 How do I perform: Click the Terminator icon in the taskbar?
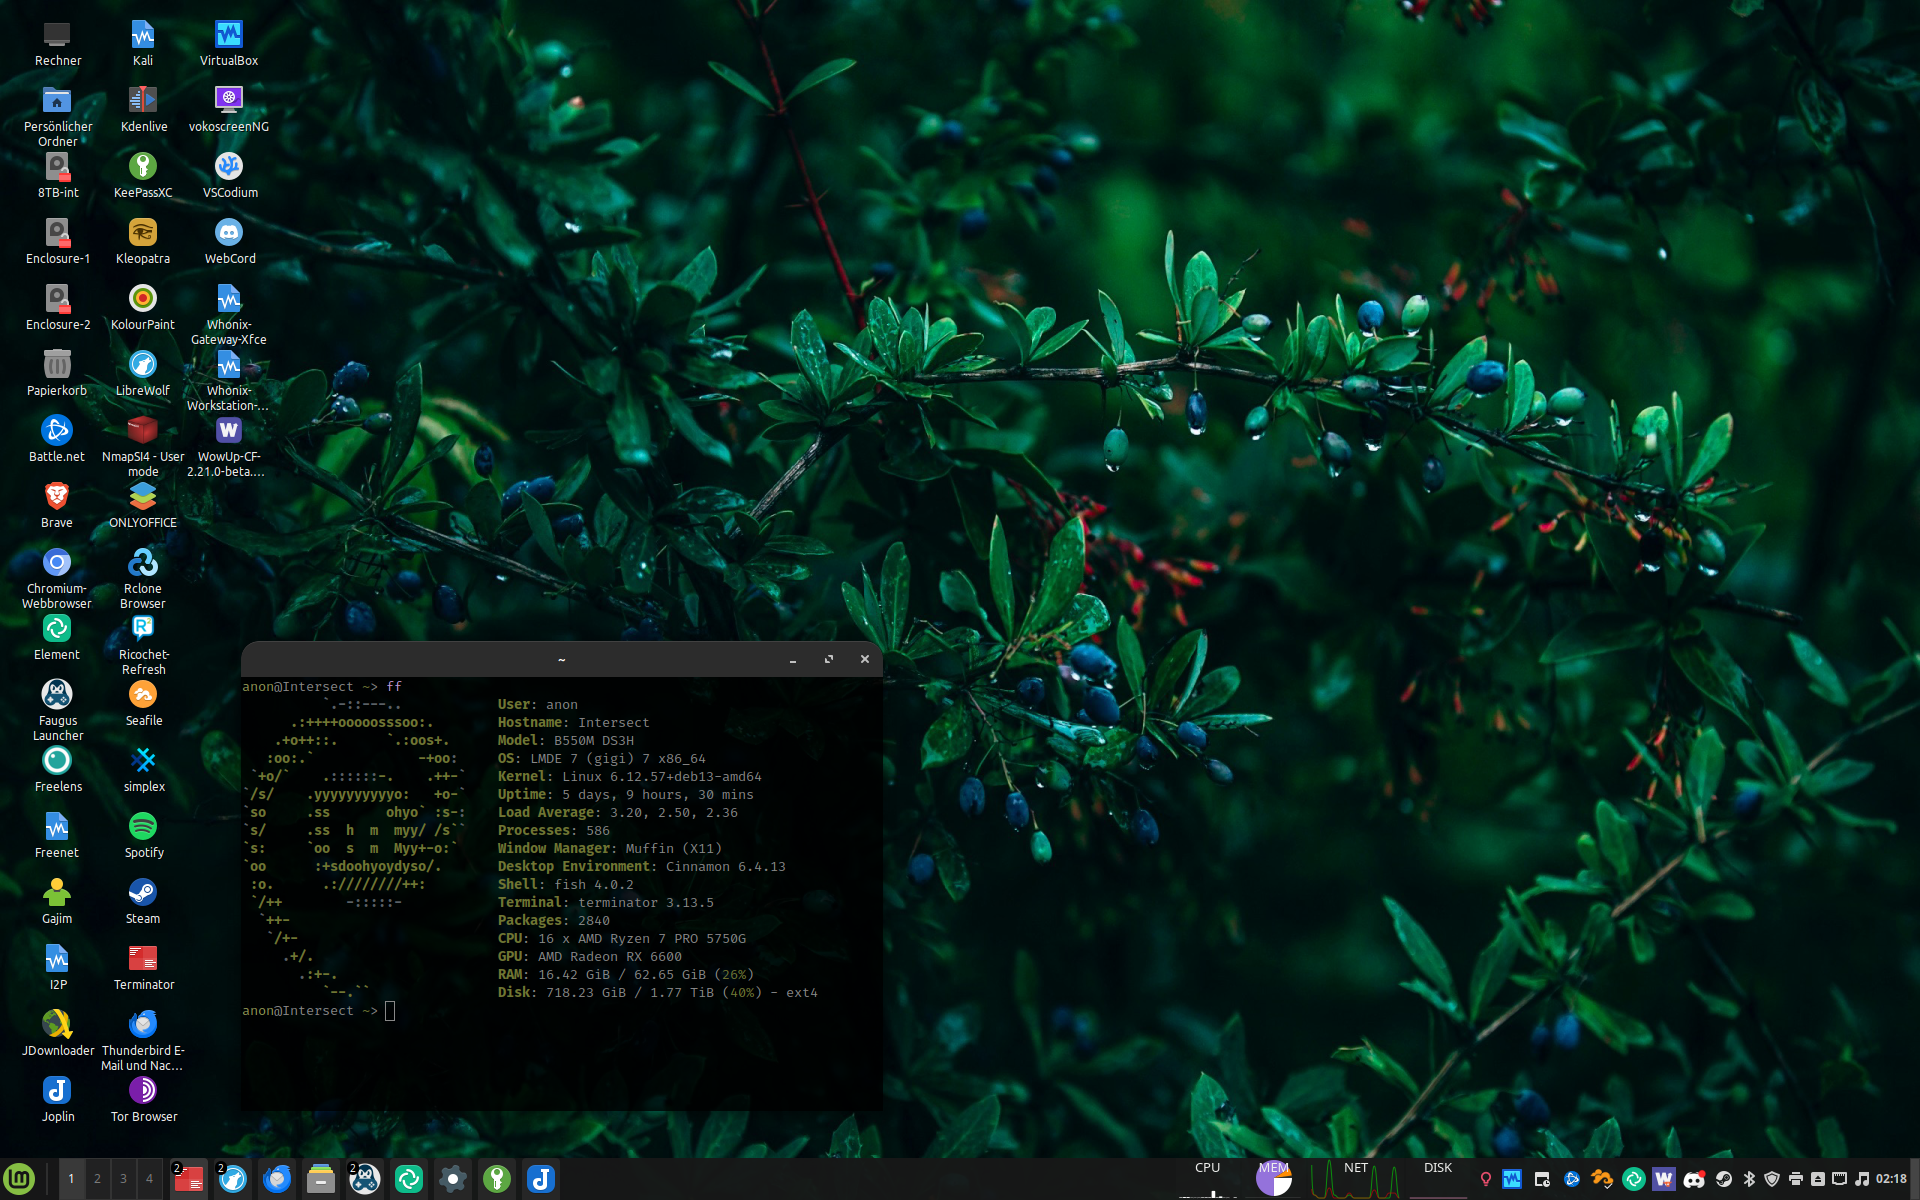188,1179
